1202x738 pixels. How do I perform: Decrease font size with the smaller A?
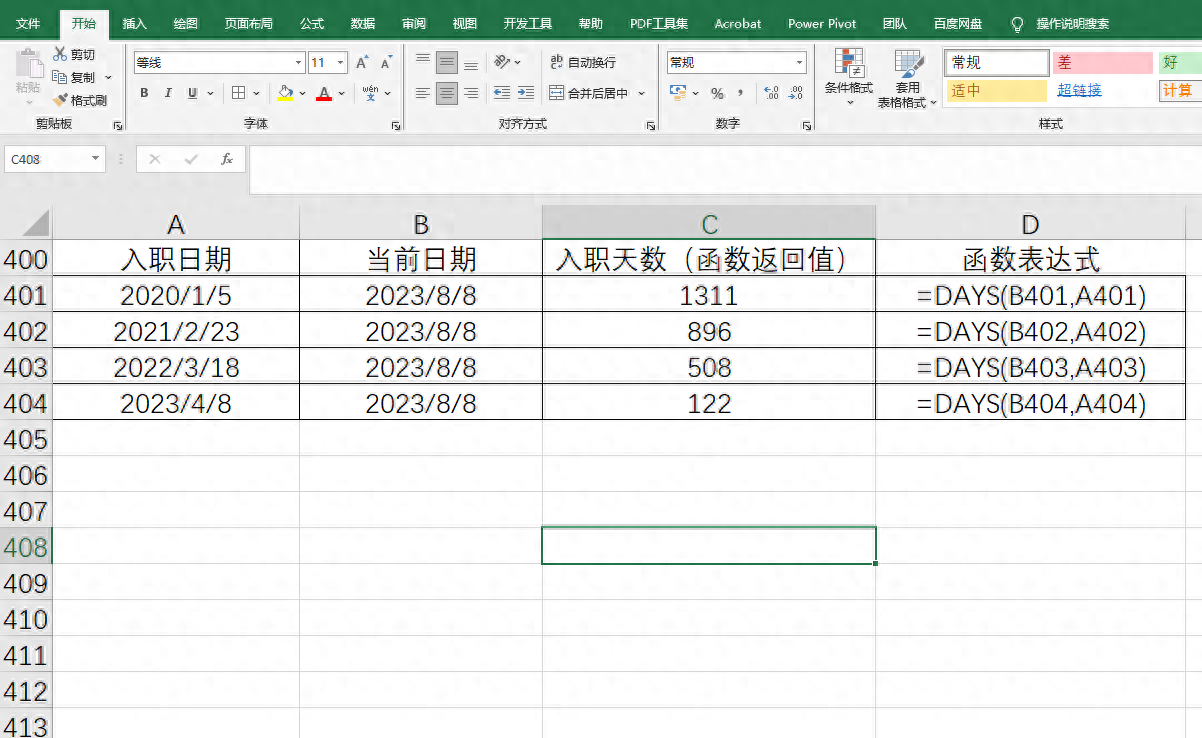coord(385,62)
